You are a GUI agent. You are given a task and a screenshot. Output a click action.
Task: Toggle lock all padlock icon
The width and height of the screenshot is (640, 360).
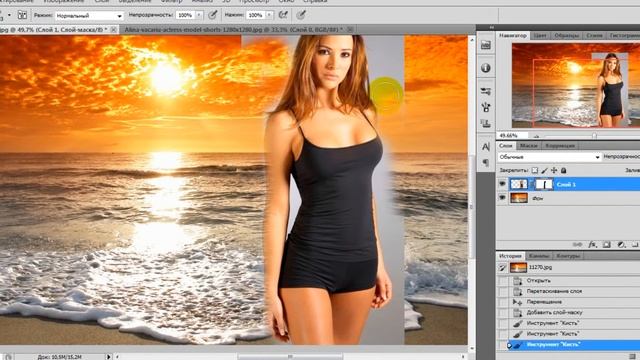click(x=563, y=171)
